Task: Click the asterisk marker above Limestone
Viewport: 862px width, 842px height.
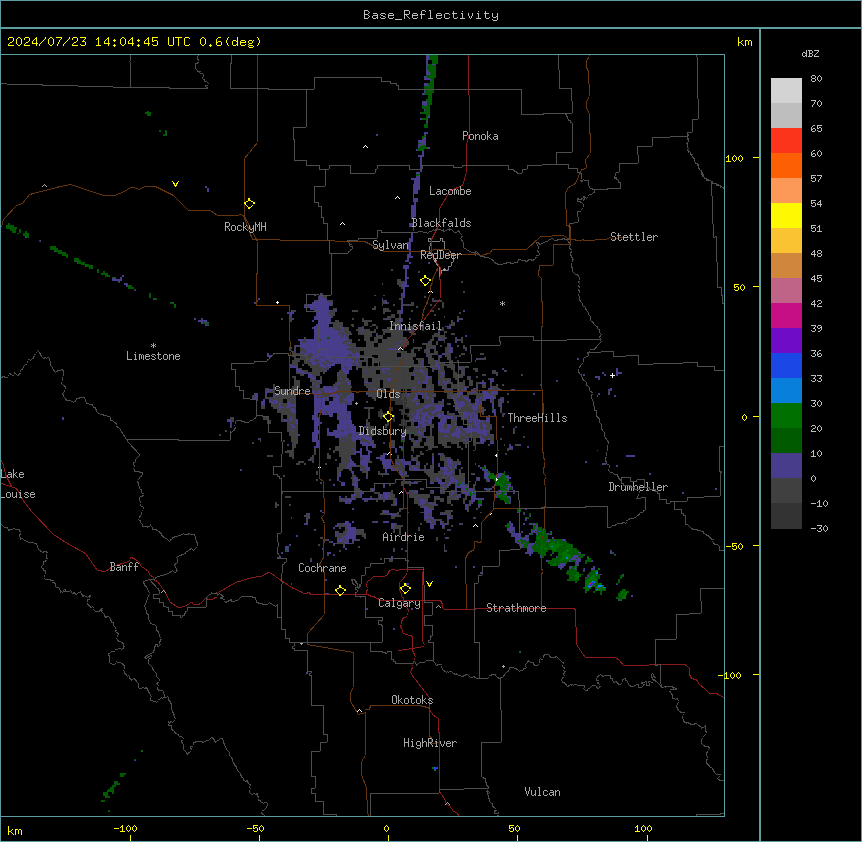Action: [x=153, y=346]
